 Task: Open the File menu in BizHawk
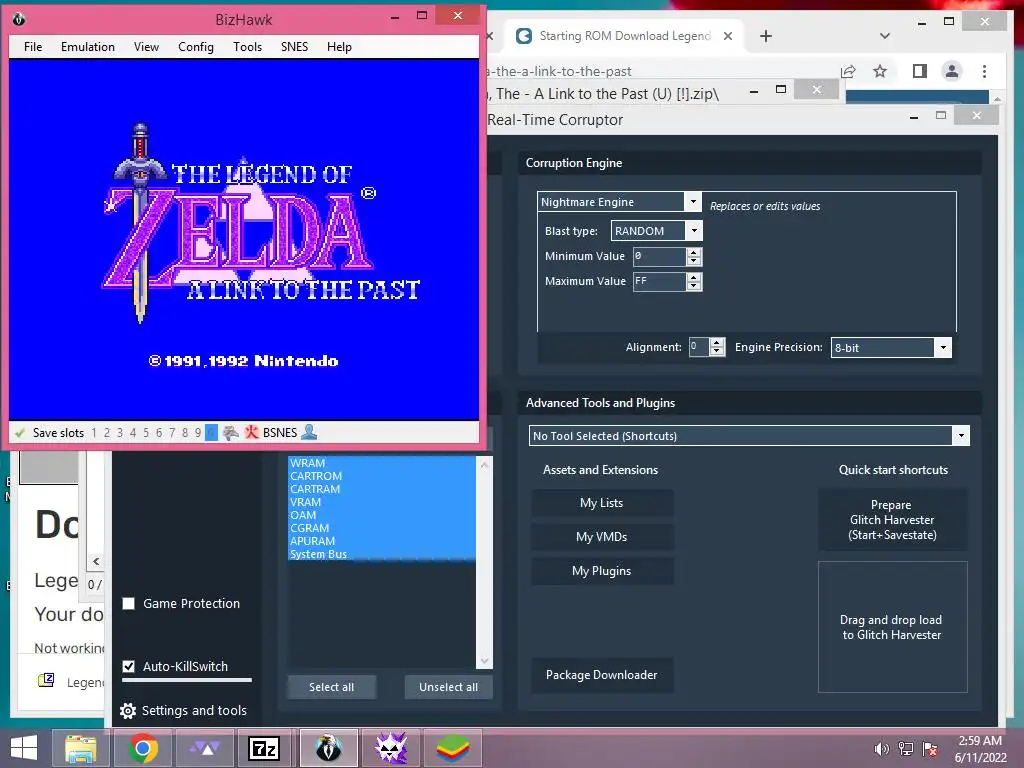click(x=33, y=46)
